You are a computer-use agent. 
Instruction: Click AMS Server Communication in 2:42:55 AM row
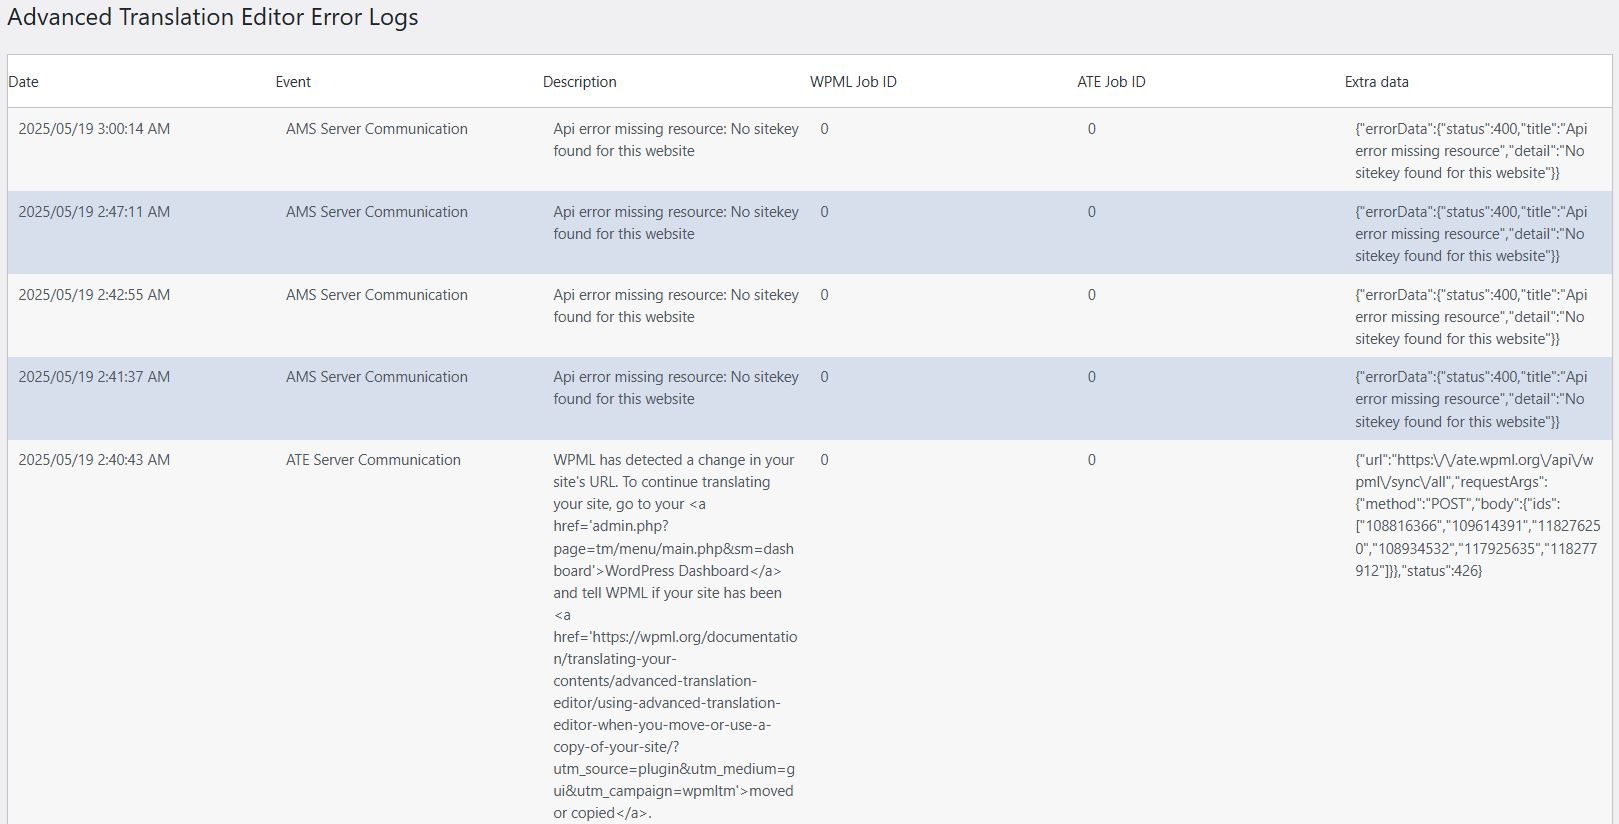pos(377,295)
